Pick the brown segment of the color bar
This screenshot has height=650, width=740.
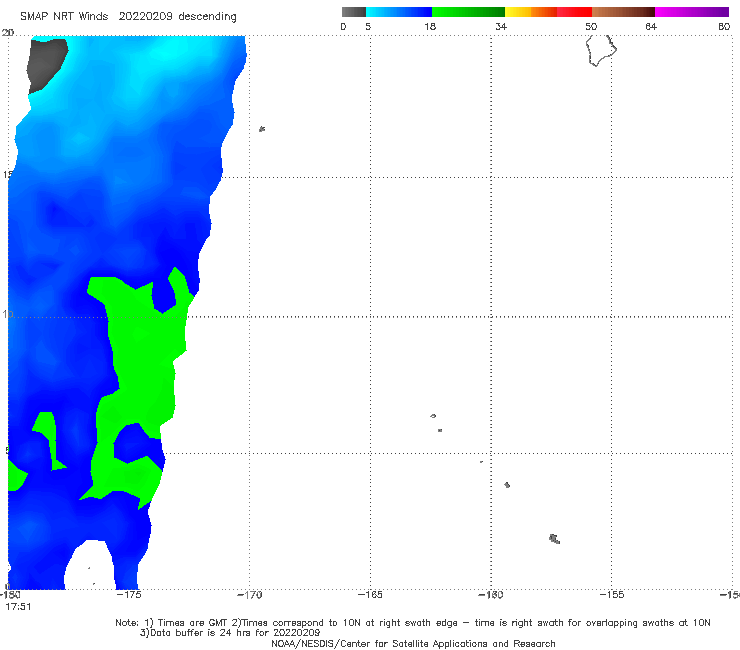(623, 12)
